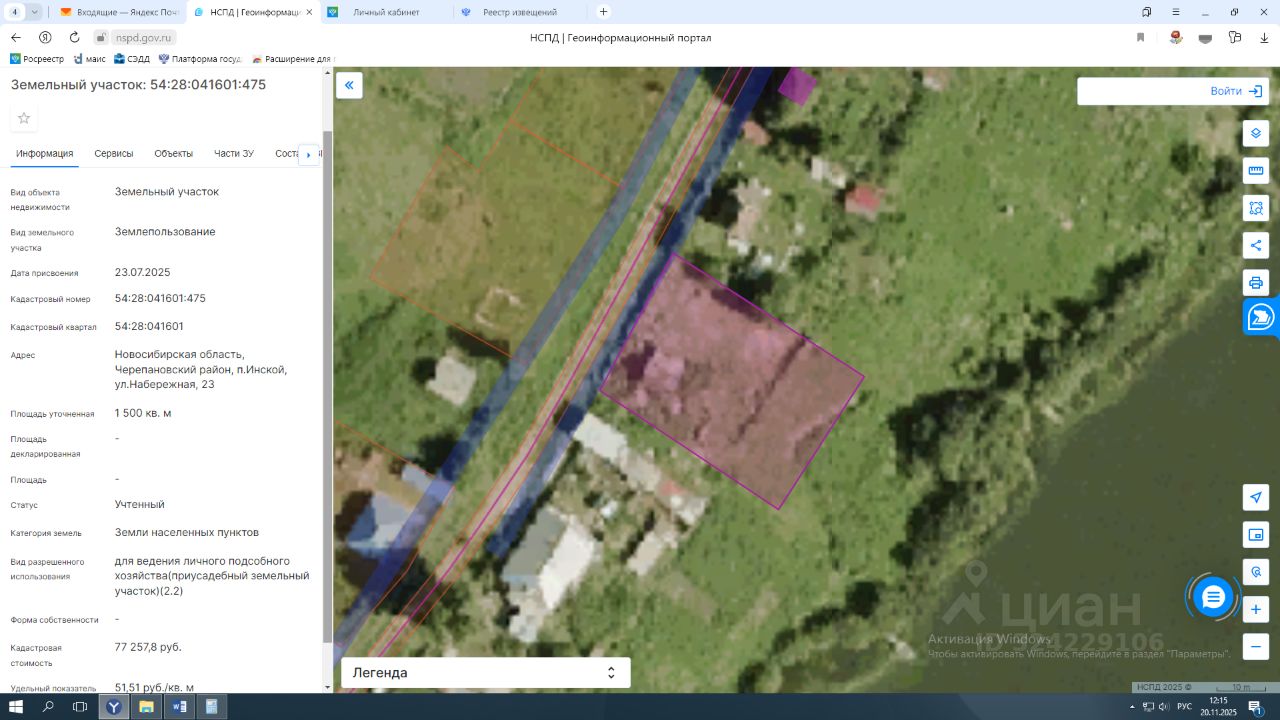Open Windows taskbar search
Viewport: 1280px width, 720px height.
pyautogui.click(x=48, y=707)
